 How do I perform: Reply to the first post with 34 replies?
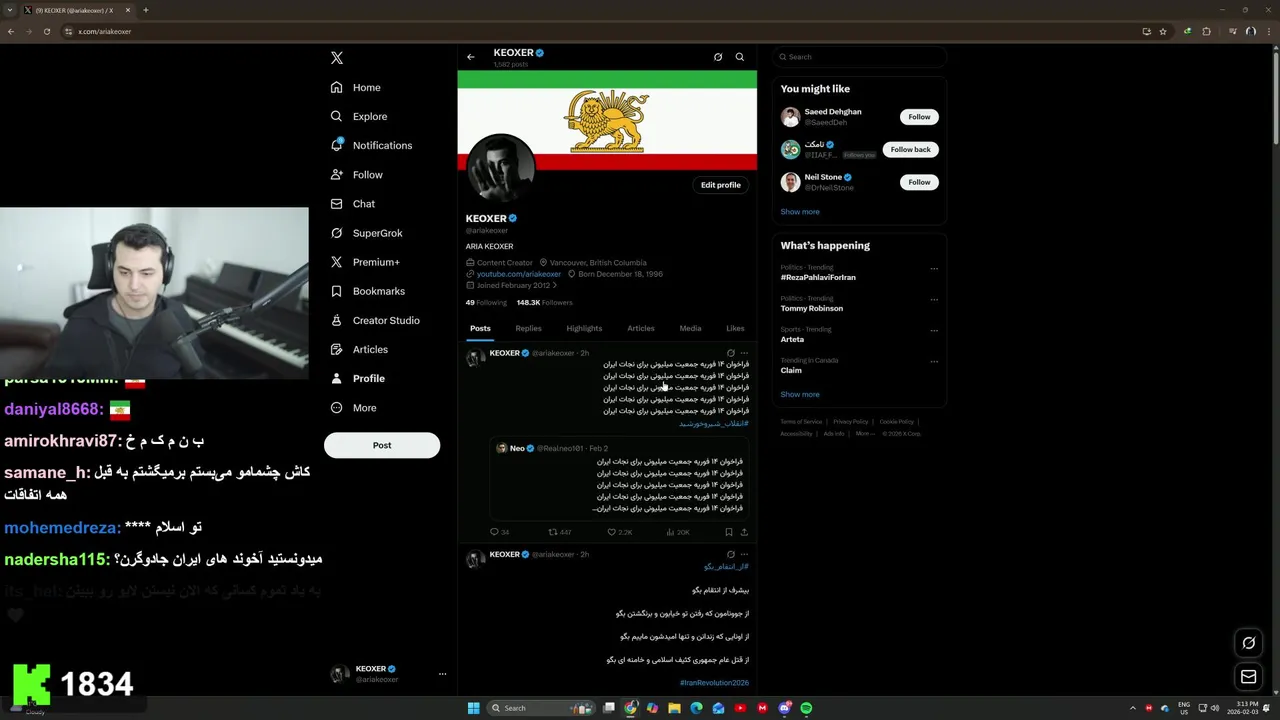[499, 532]
